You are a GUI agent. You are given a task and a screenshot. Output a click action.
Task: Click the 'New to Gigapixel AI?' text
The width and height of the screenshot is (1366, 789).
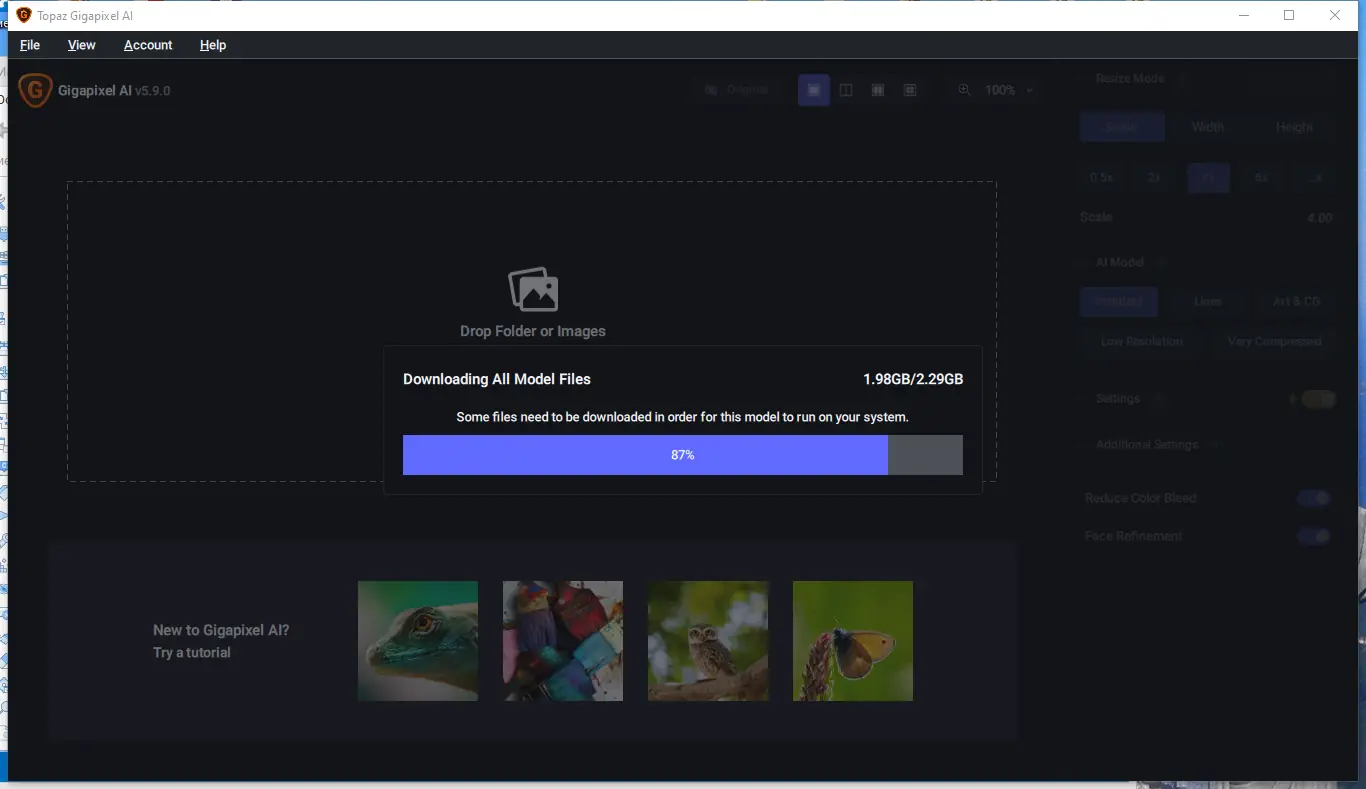(221, 630)
